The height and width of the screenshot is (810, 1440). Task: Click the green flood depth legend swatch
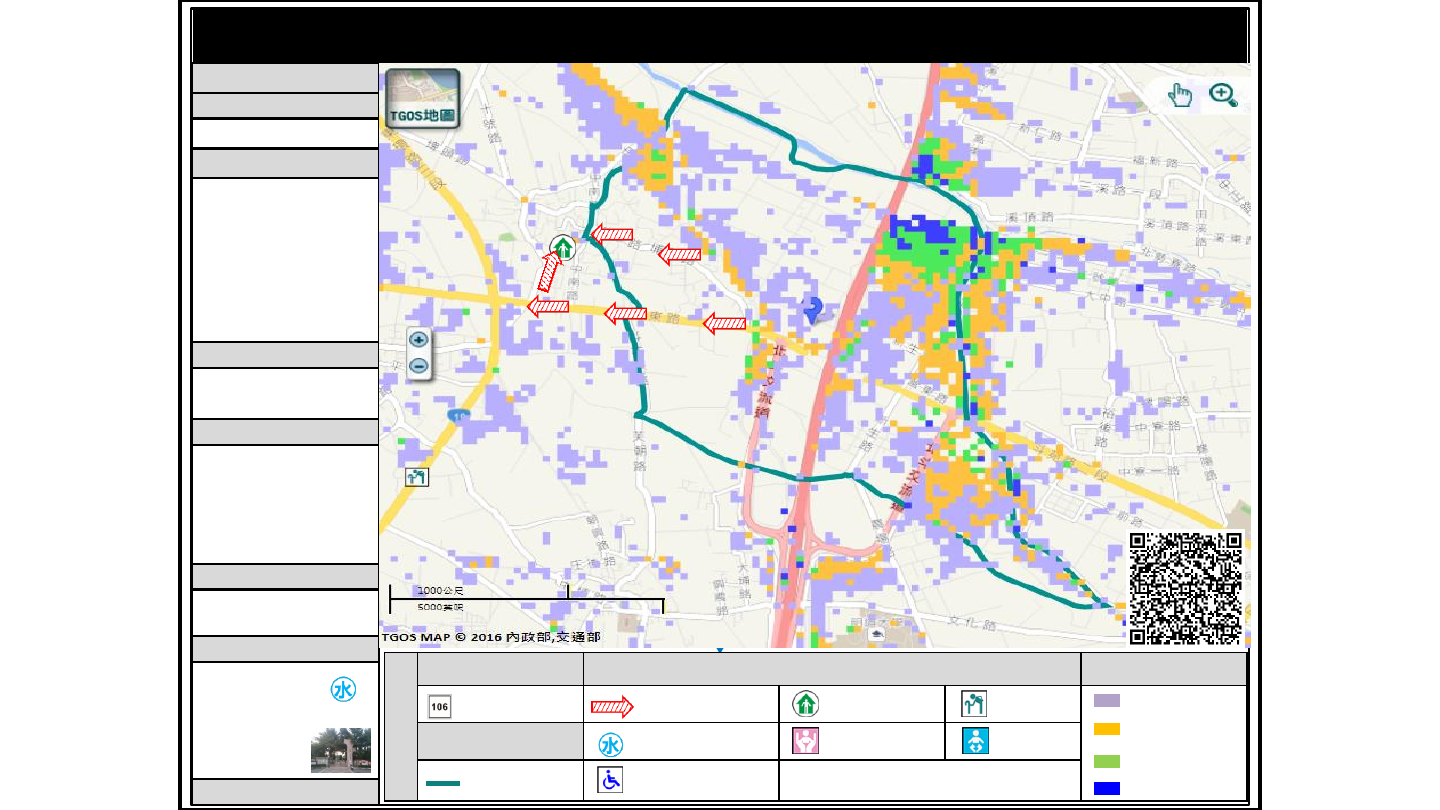point(1107,761)
